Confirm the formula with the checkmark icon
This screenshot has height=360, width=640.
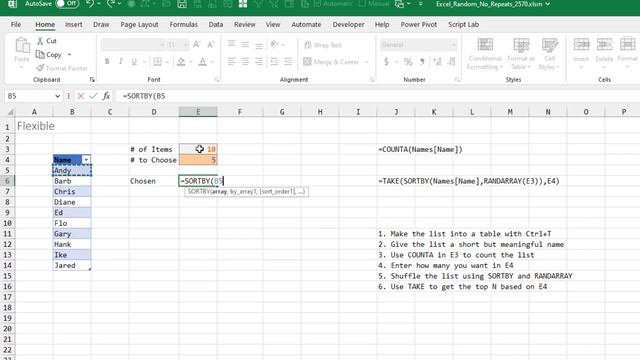pyautogui.click(x=93, y=96)
